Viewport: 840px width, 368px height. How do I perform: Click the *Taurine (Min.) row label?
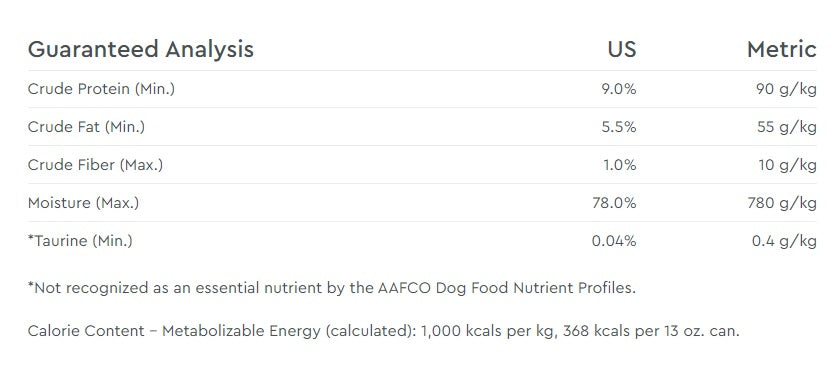[x=80, y=241]
